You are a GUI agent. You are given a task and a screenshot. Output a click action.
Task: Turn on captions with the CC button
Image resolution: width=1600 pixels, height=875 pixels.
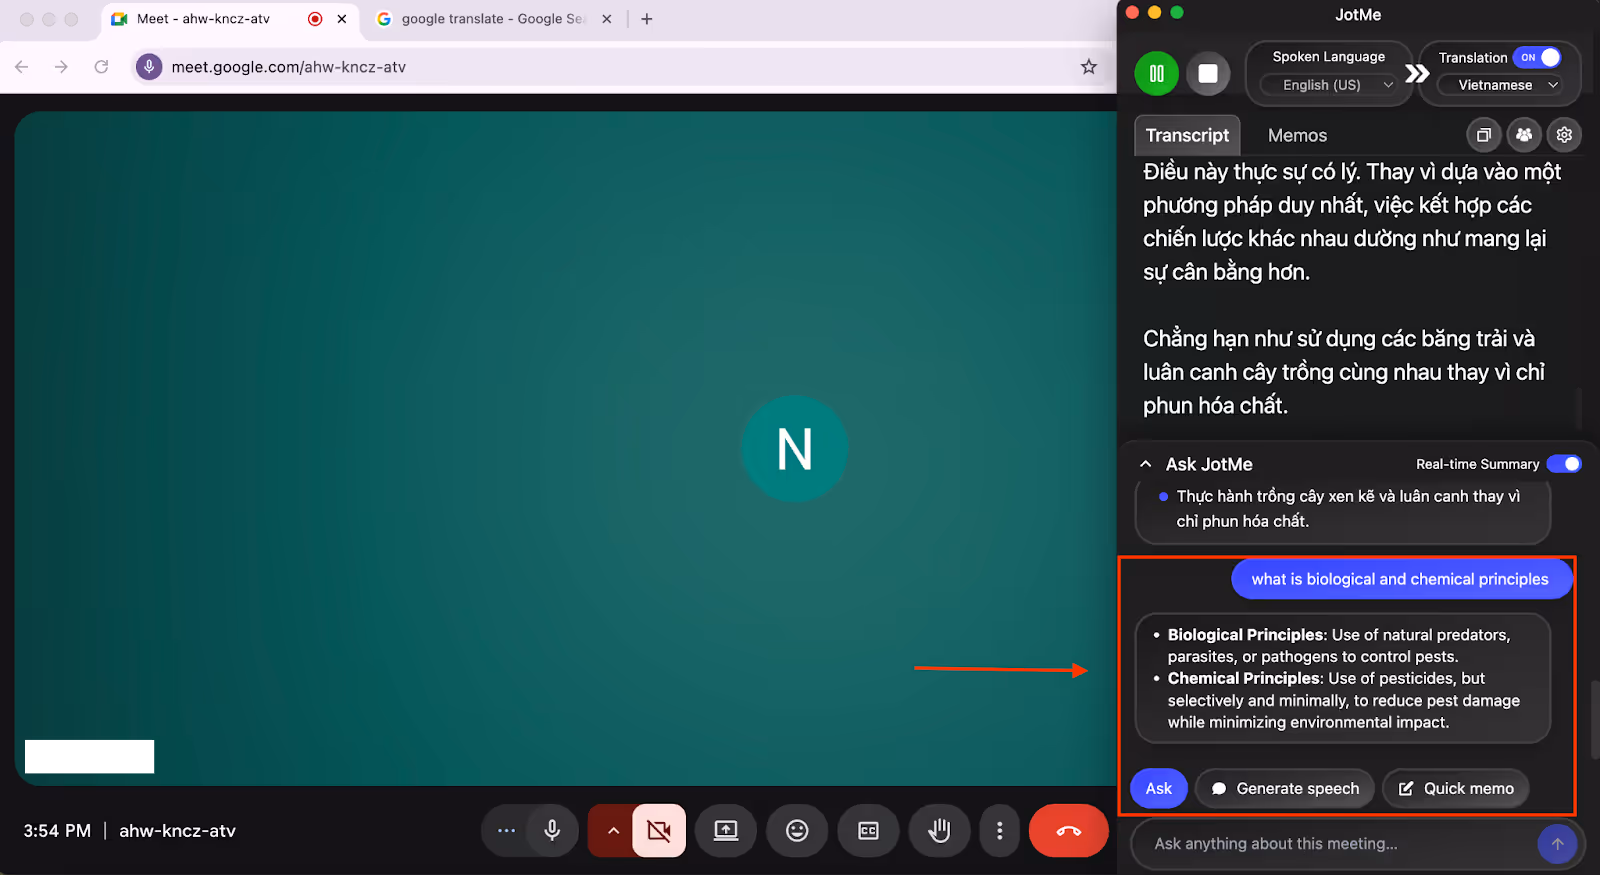click(x=868, y=831)
